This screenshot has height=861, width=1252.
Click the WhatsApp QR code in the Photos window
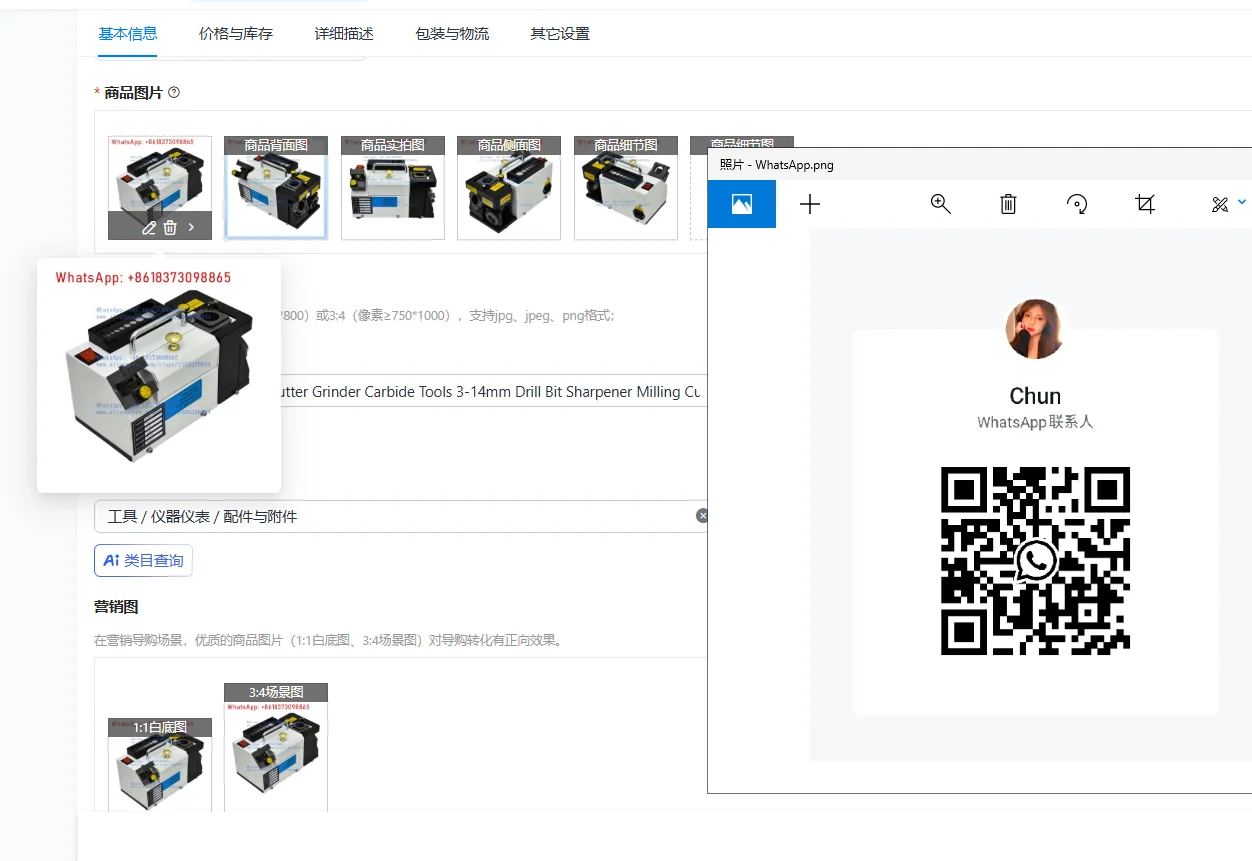tap(1035, 561)
